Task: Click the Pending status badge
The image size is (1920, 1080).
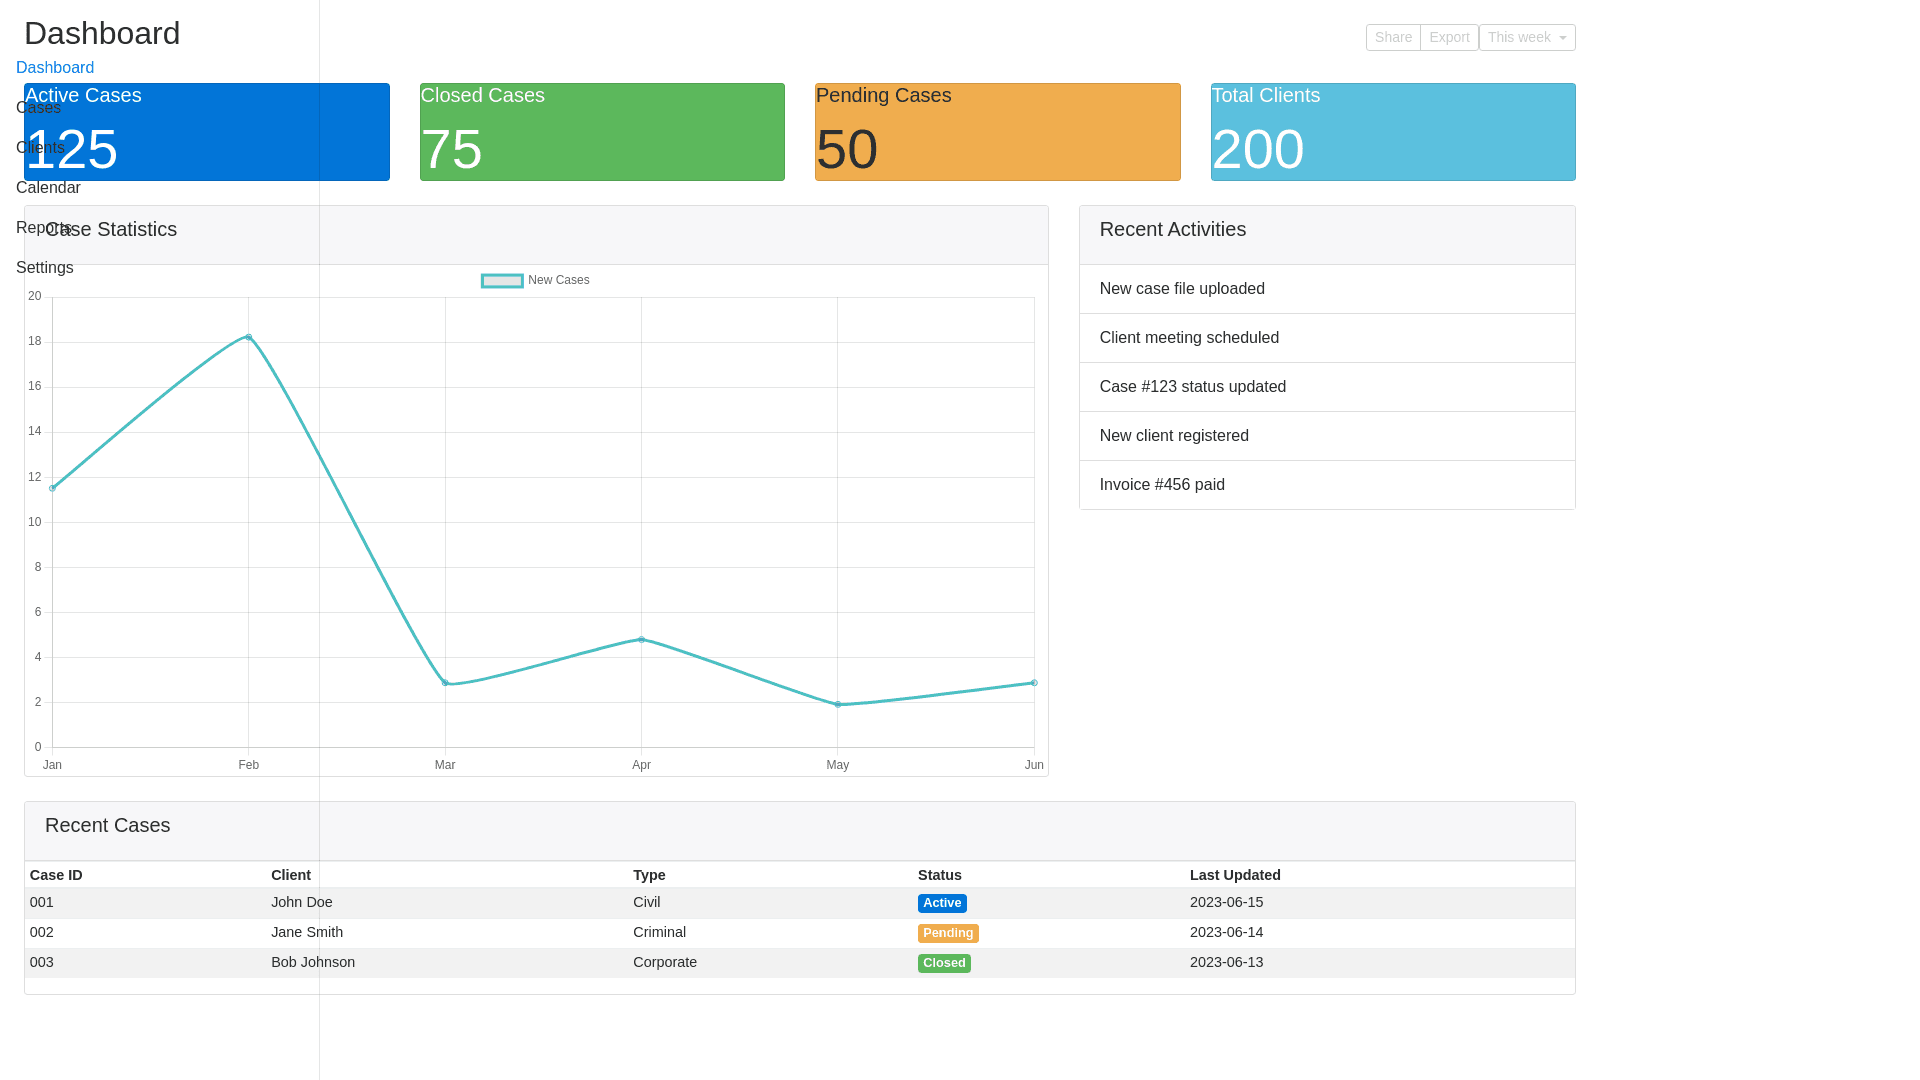Action: [947, 933]
